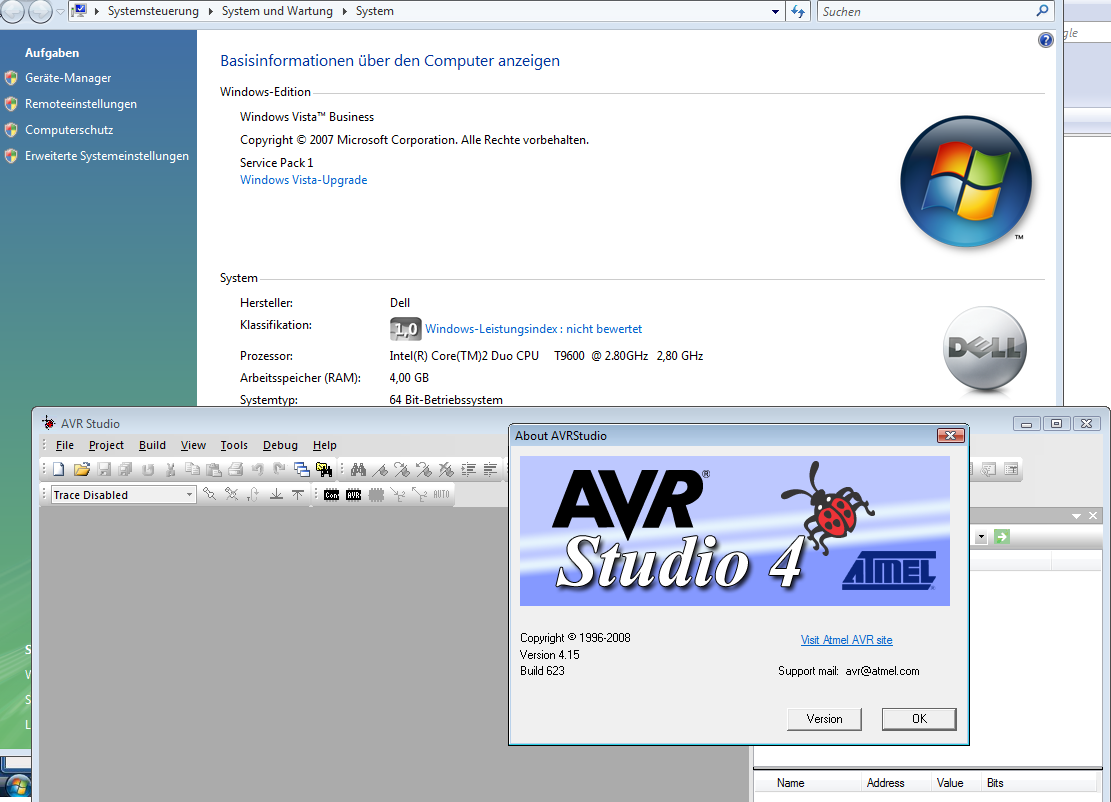The image size is (1111, 802).
Task: Open Remoteeinstellungen in the sidebar
Action: (x=81, y=104)
